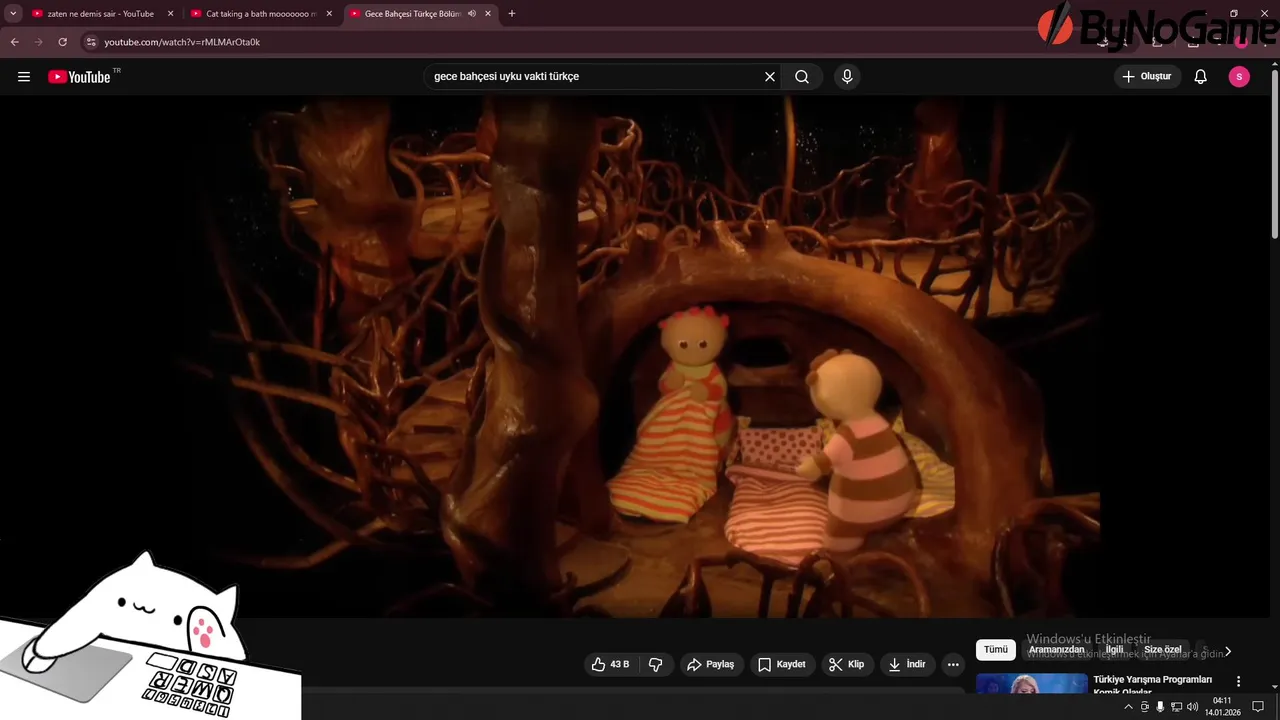
Task: Open taskbar microphone tray icon
Action: 1160,707
